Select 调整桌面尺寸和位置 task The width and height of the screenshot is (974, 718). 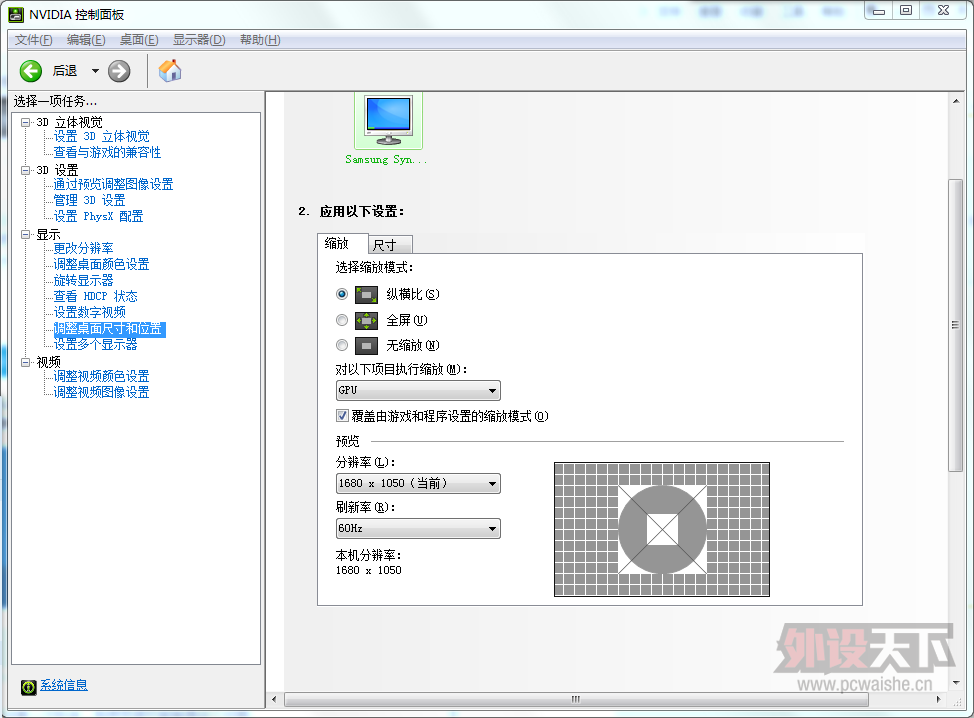[x=109, y=329]
